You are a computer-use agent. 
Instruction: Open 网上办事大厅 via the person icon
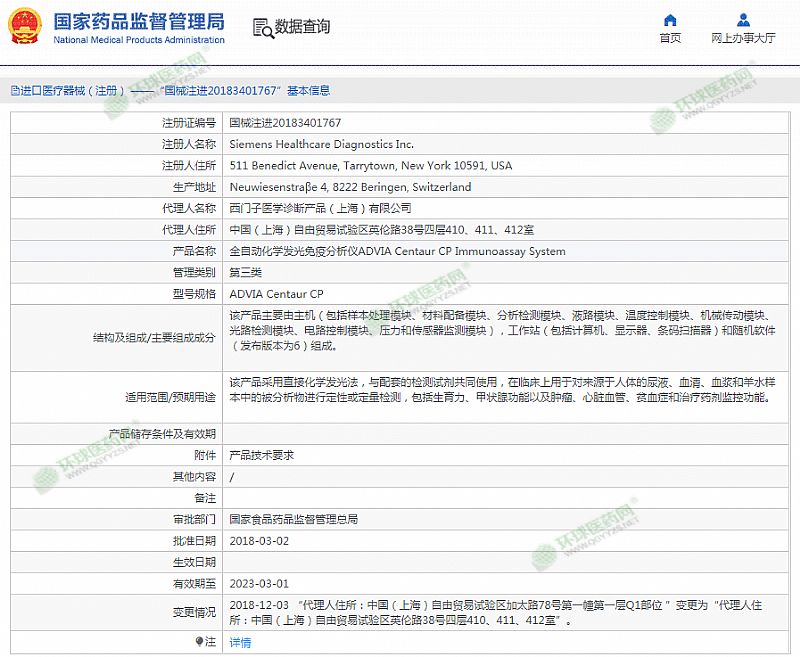tap(743, 20)
